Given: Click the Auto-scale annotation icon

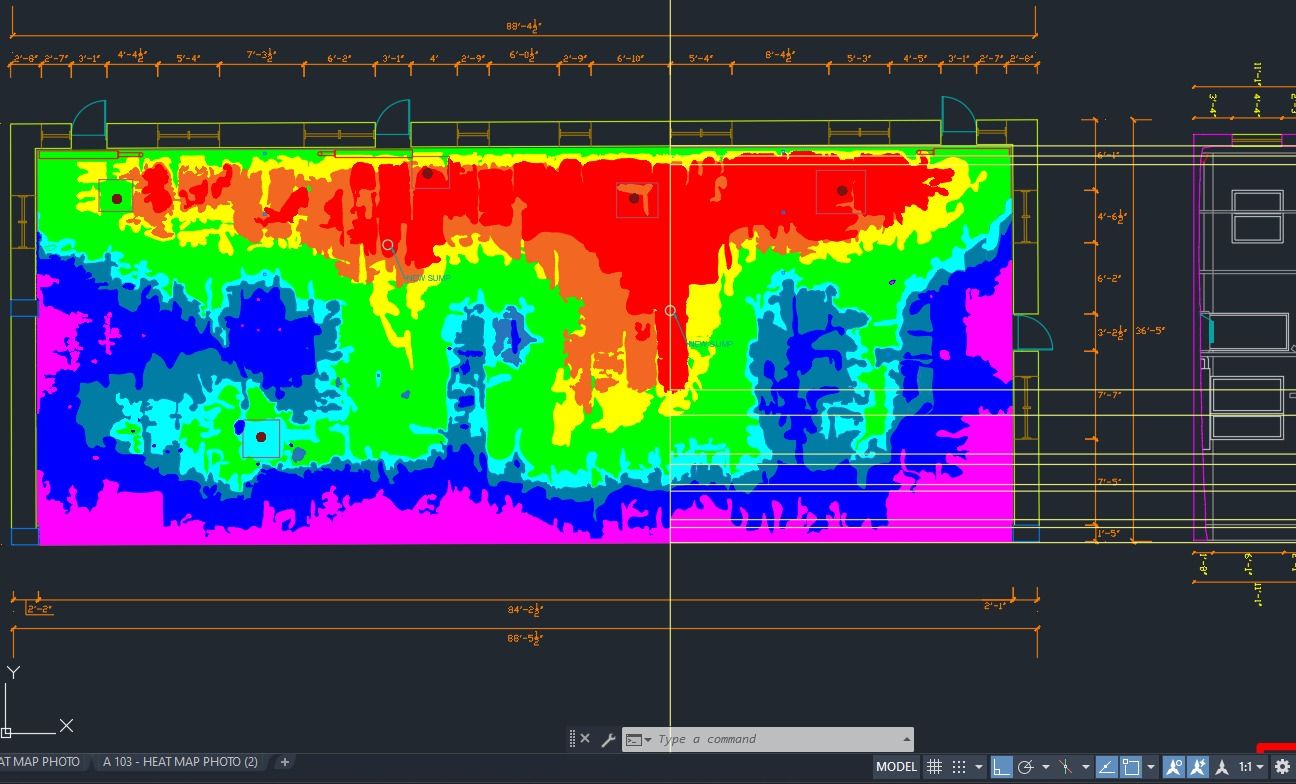Looking at the screenshot, I should click(1197, 767).
